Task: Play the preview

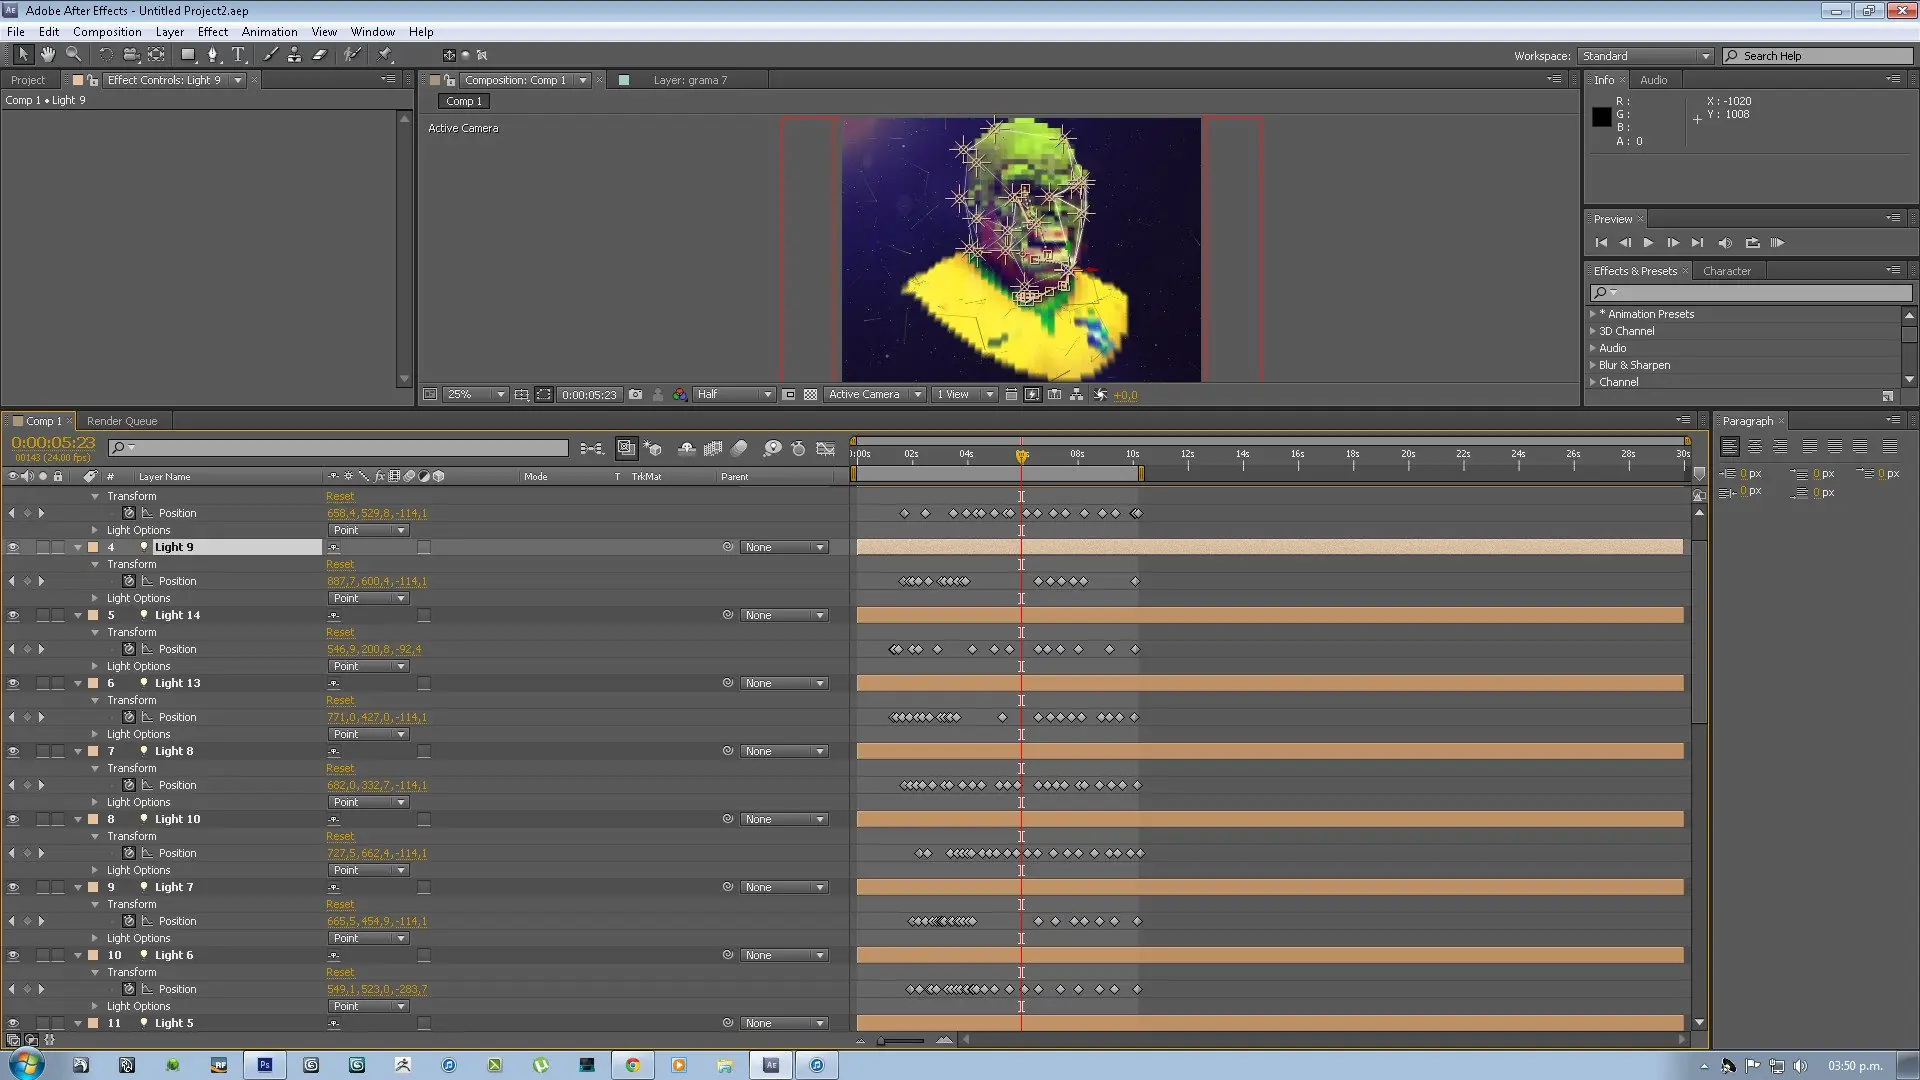Action: (1648, 243)
